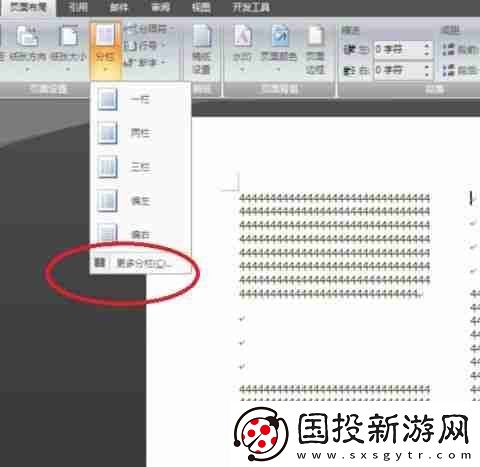Click the left indent icon beside 左

[x=349, y=50]
